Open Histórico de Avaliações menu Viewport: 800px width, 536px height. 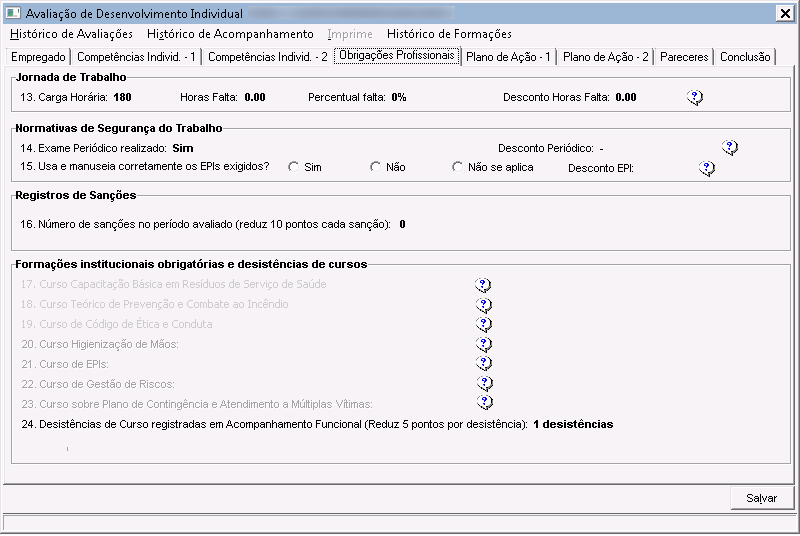(71, 34)
